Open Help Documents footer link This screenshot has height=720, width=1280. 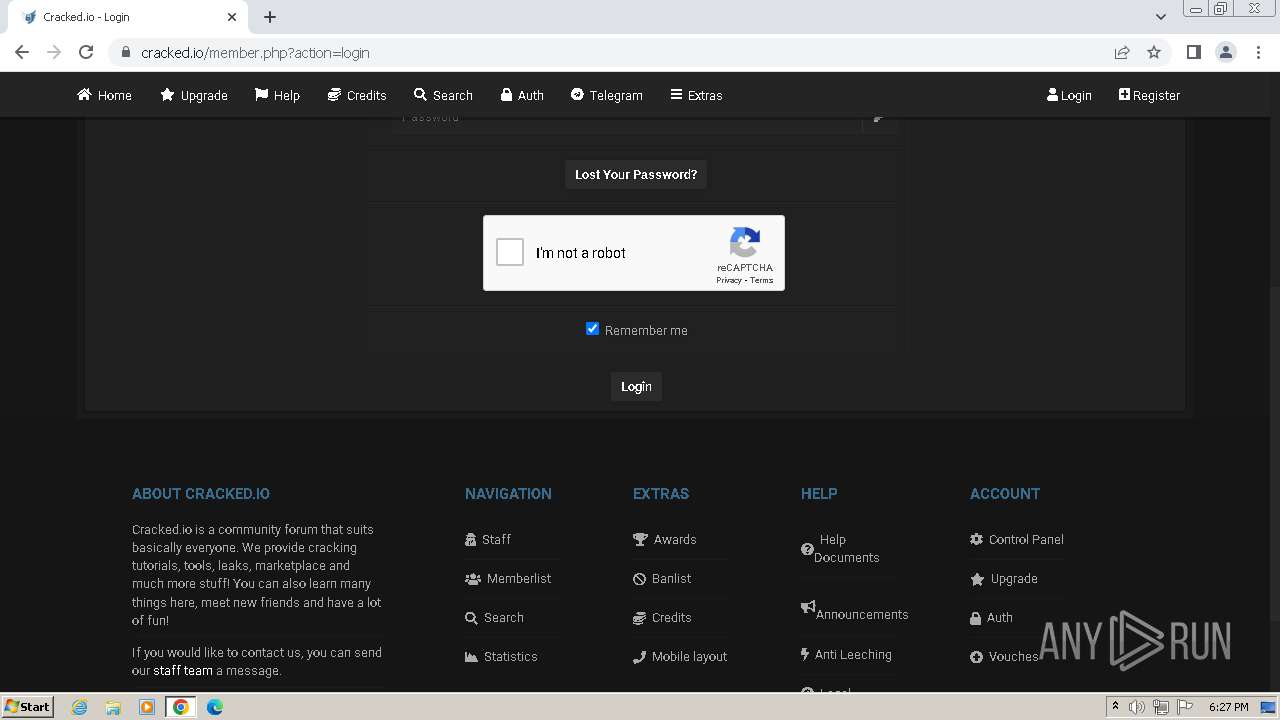pyautogui.click(x=841, y=548)
